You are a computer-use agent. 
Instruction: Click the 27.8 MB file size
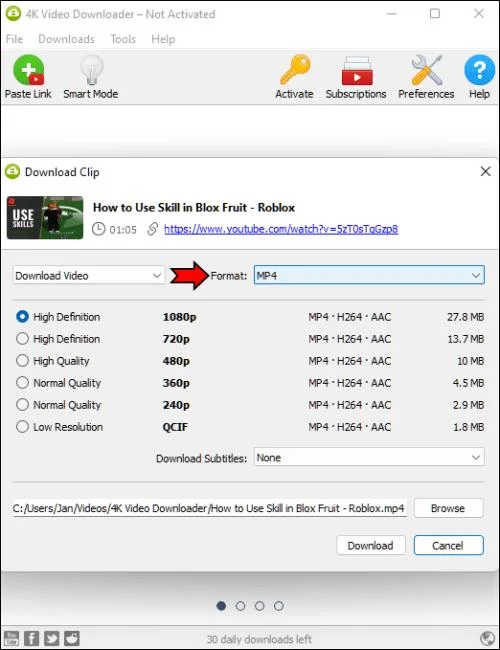[x=466, y=317]
